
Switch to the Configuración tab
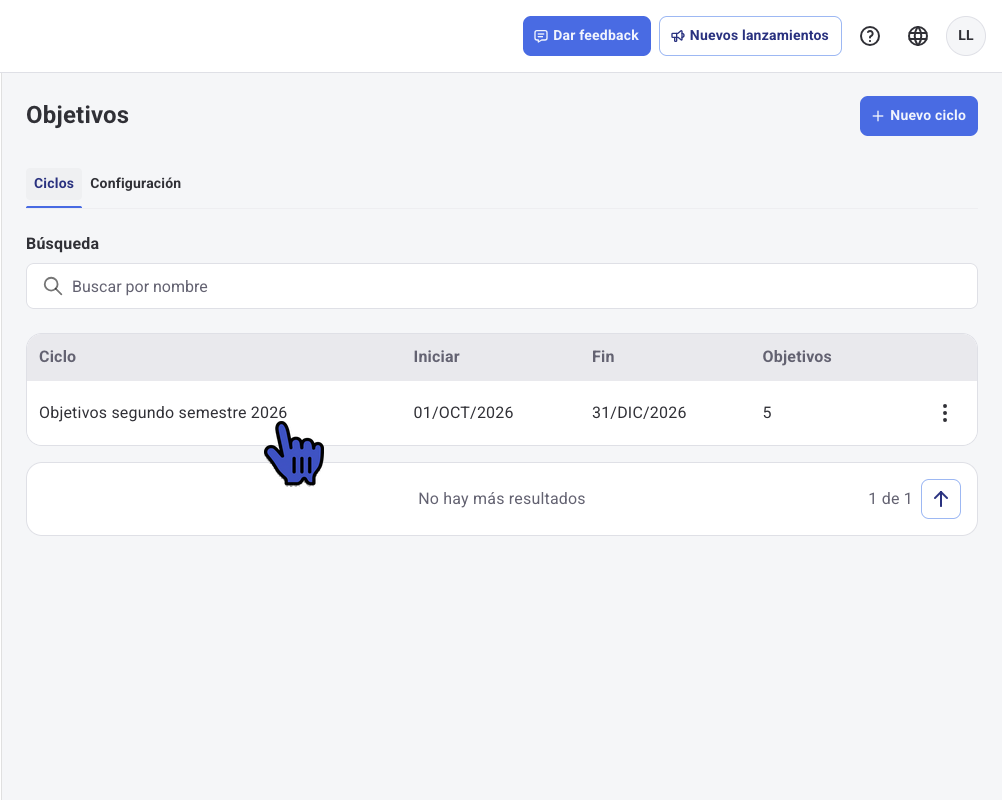[135, 183]
